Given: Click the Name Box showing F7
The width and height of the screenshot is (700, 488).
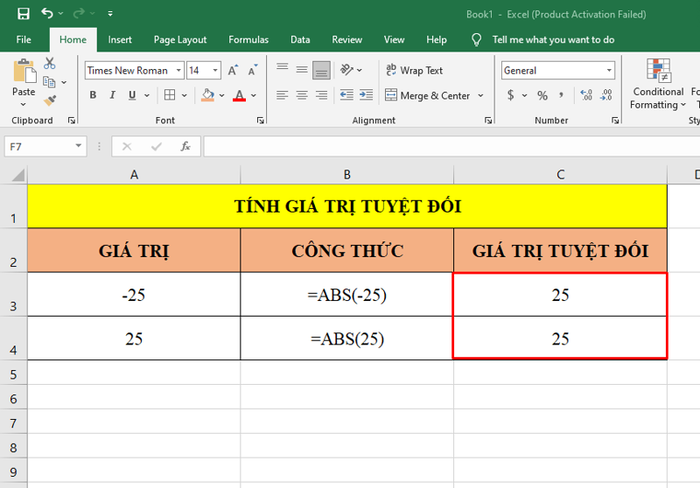Looking at the screenshot, I should tap(45, 146).
